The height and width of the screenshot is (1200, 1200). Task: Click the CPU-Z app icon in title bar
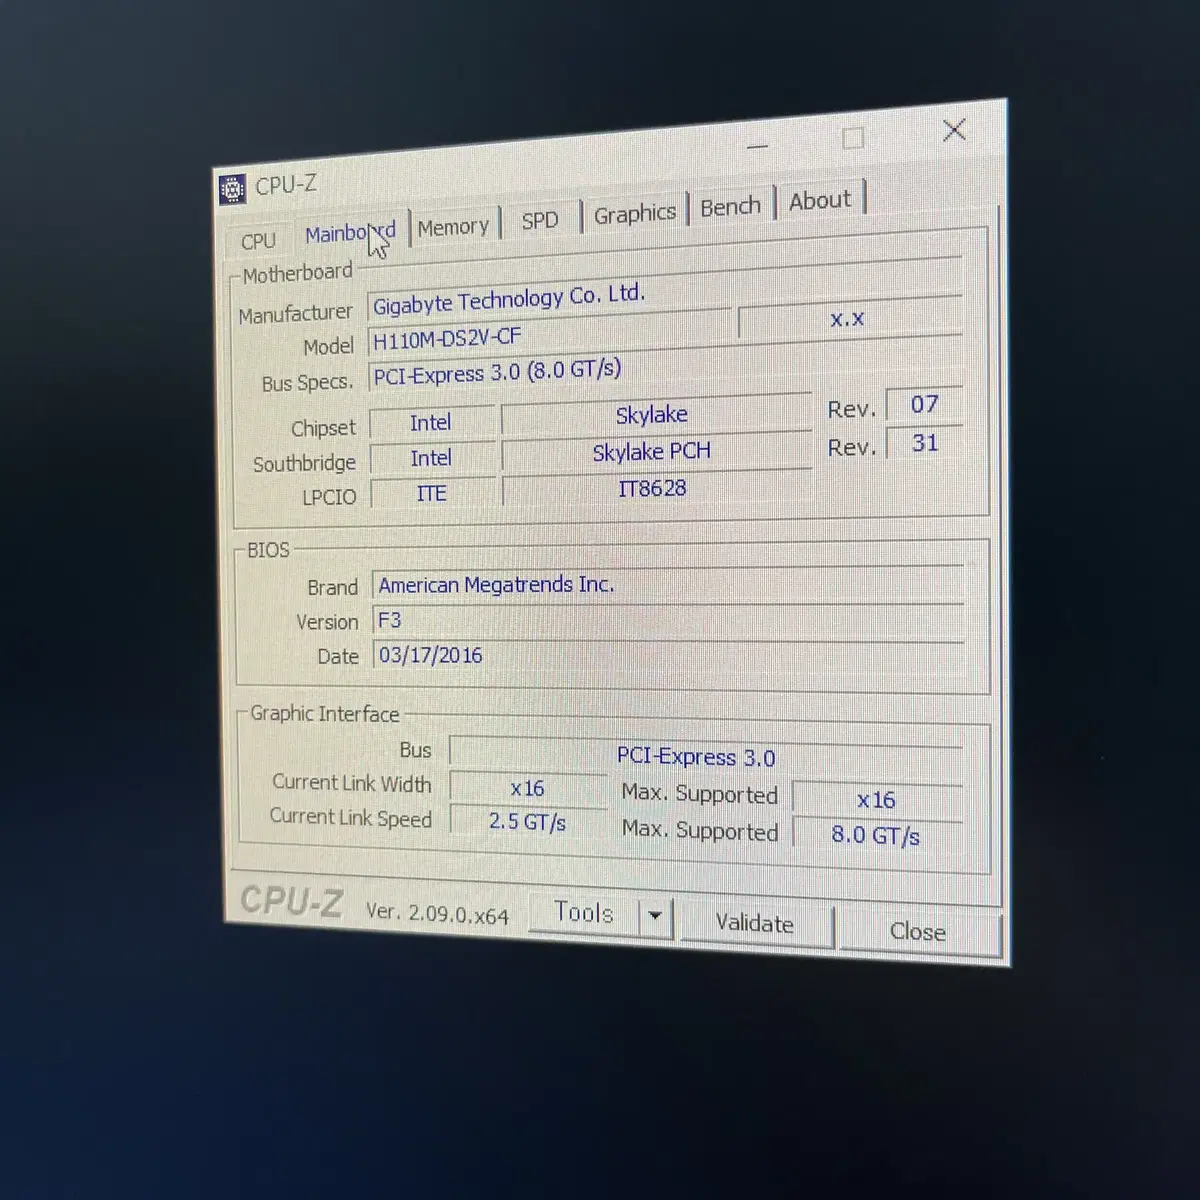232,188
